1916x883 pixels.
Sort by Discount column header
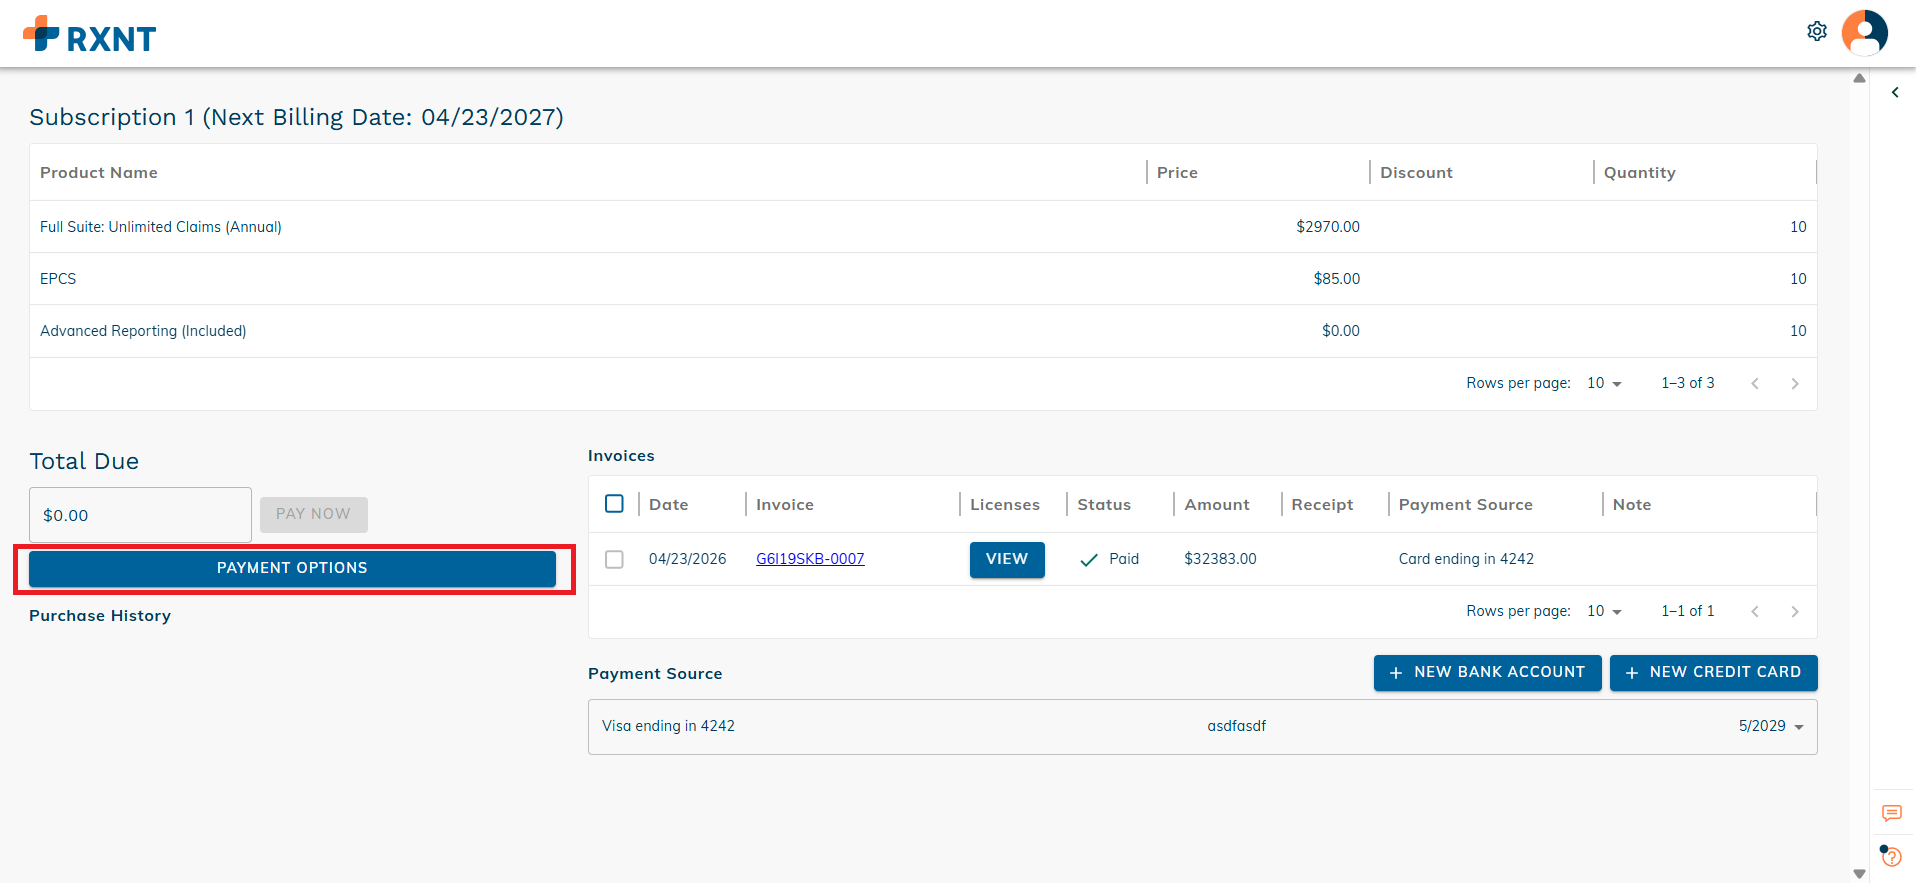click(x=1416, y=173)
